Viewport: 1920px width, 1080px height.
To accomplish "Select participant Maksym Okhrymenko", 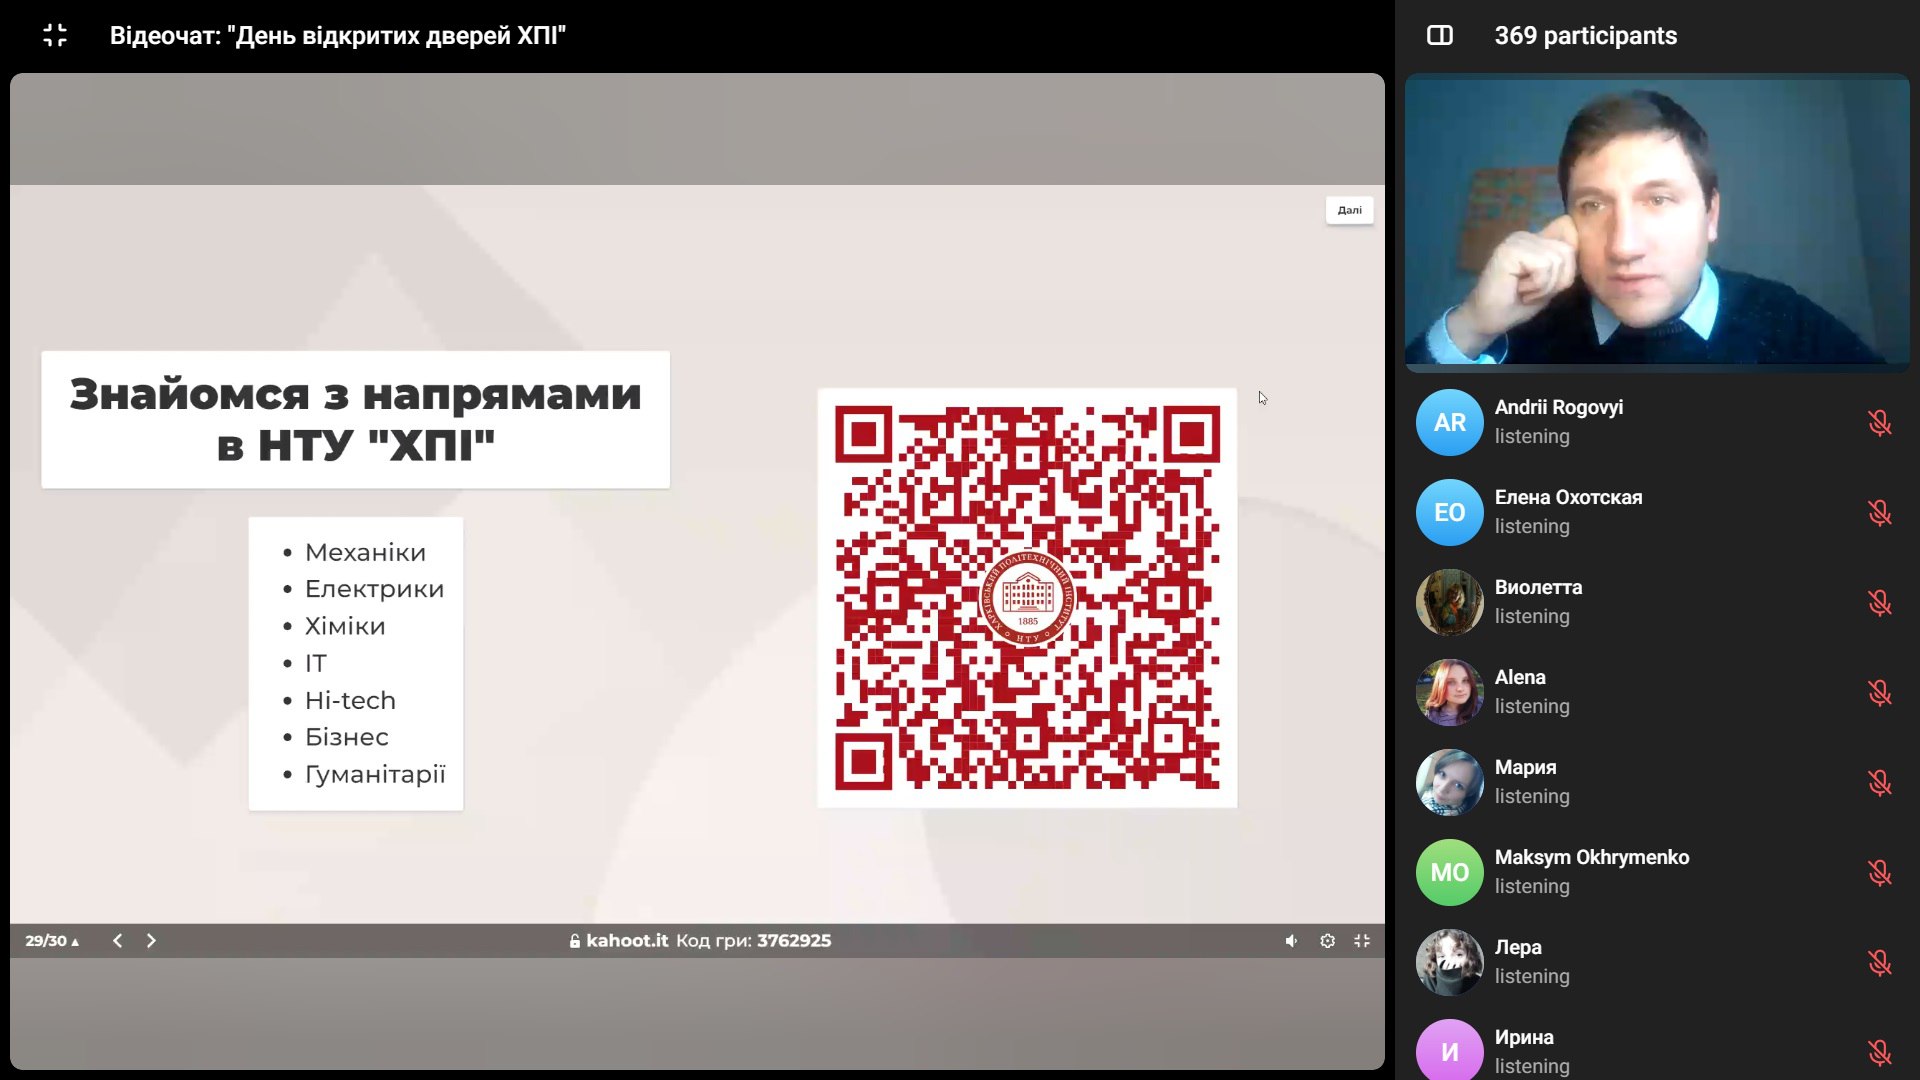I will tap(1657, 872).
